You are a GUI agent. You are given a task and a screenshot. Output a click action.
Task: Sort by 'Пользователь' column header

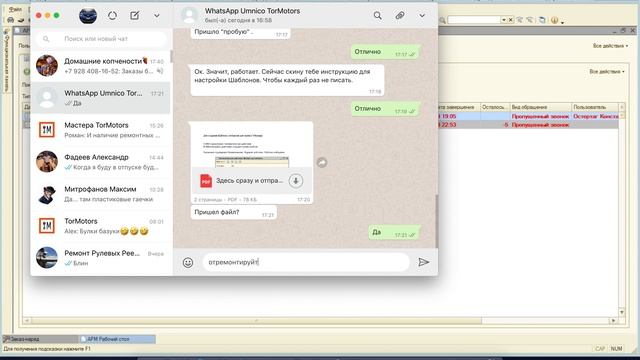tap(595, 107)
